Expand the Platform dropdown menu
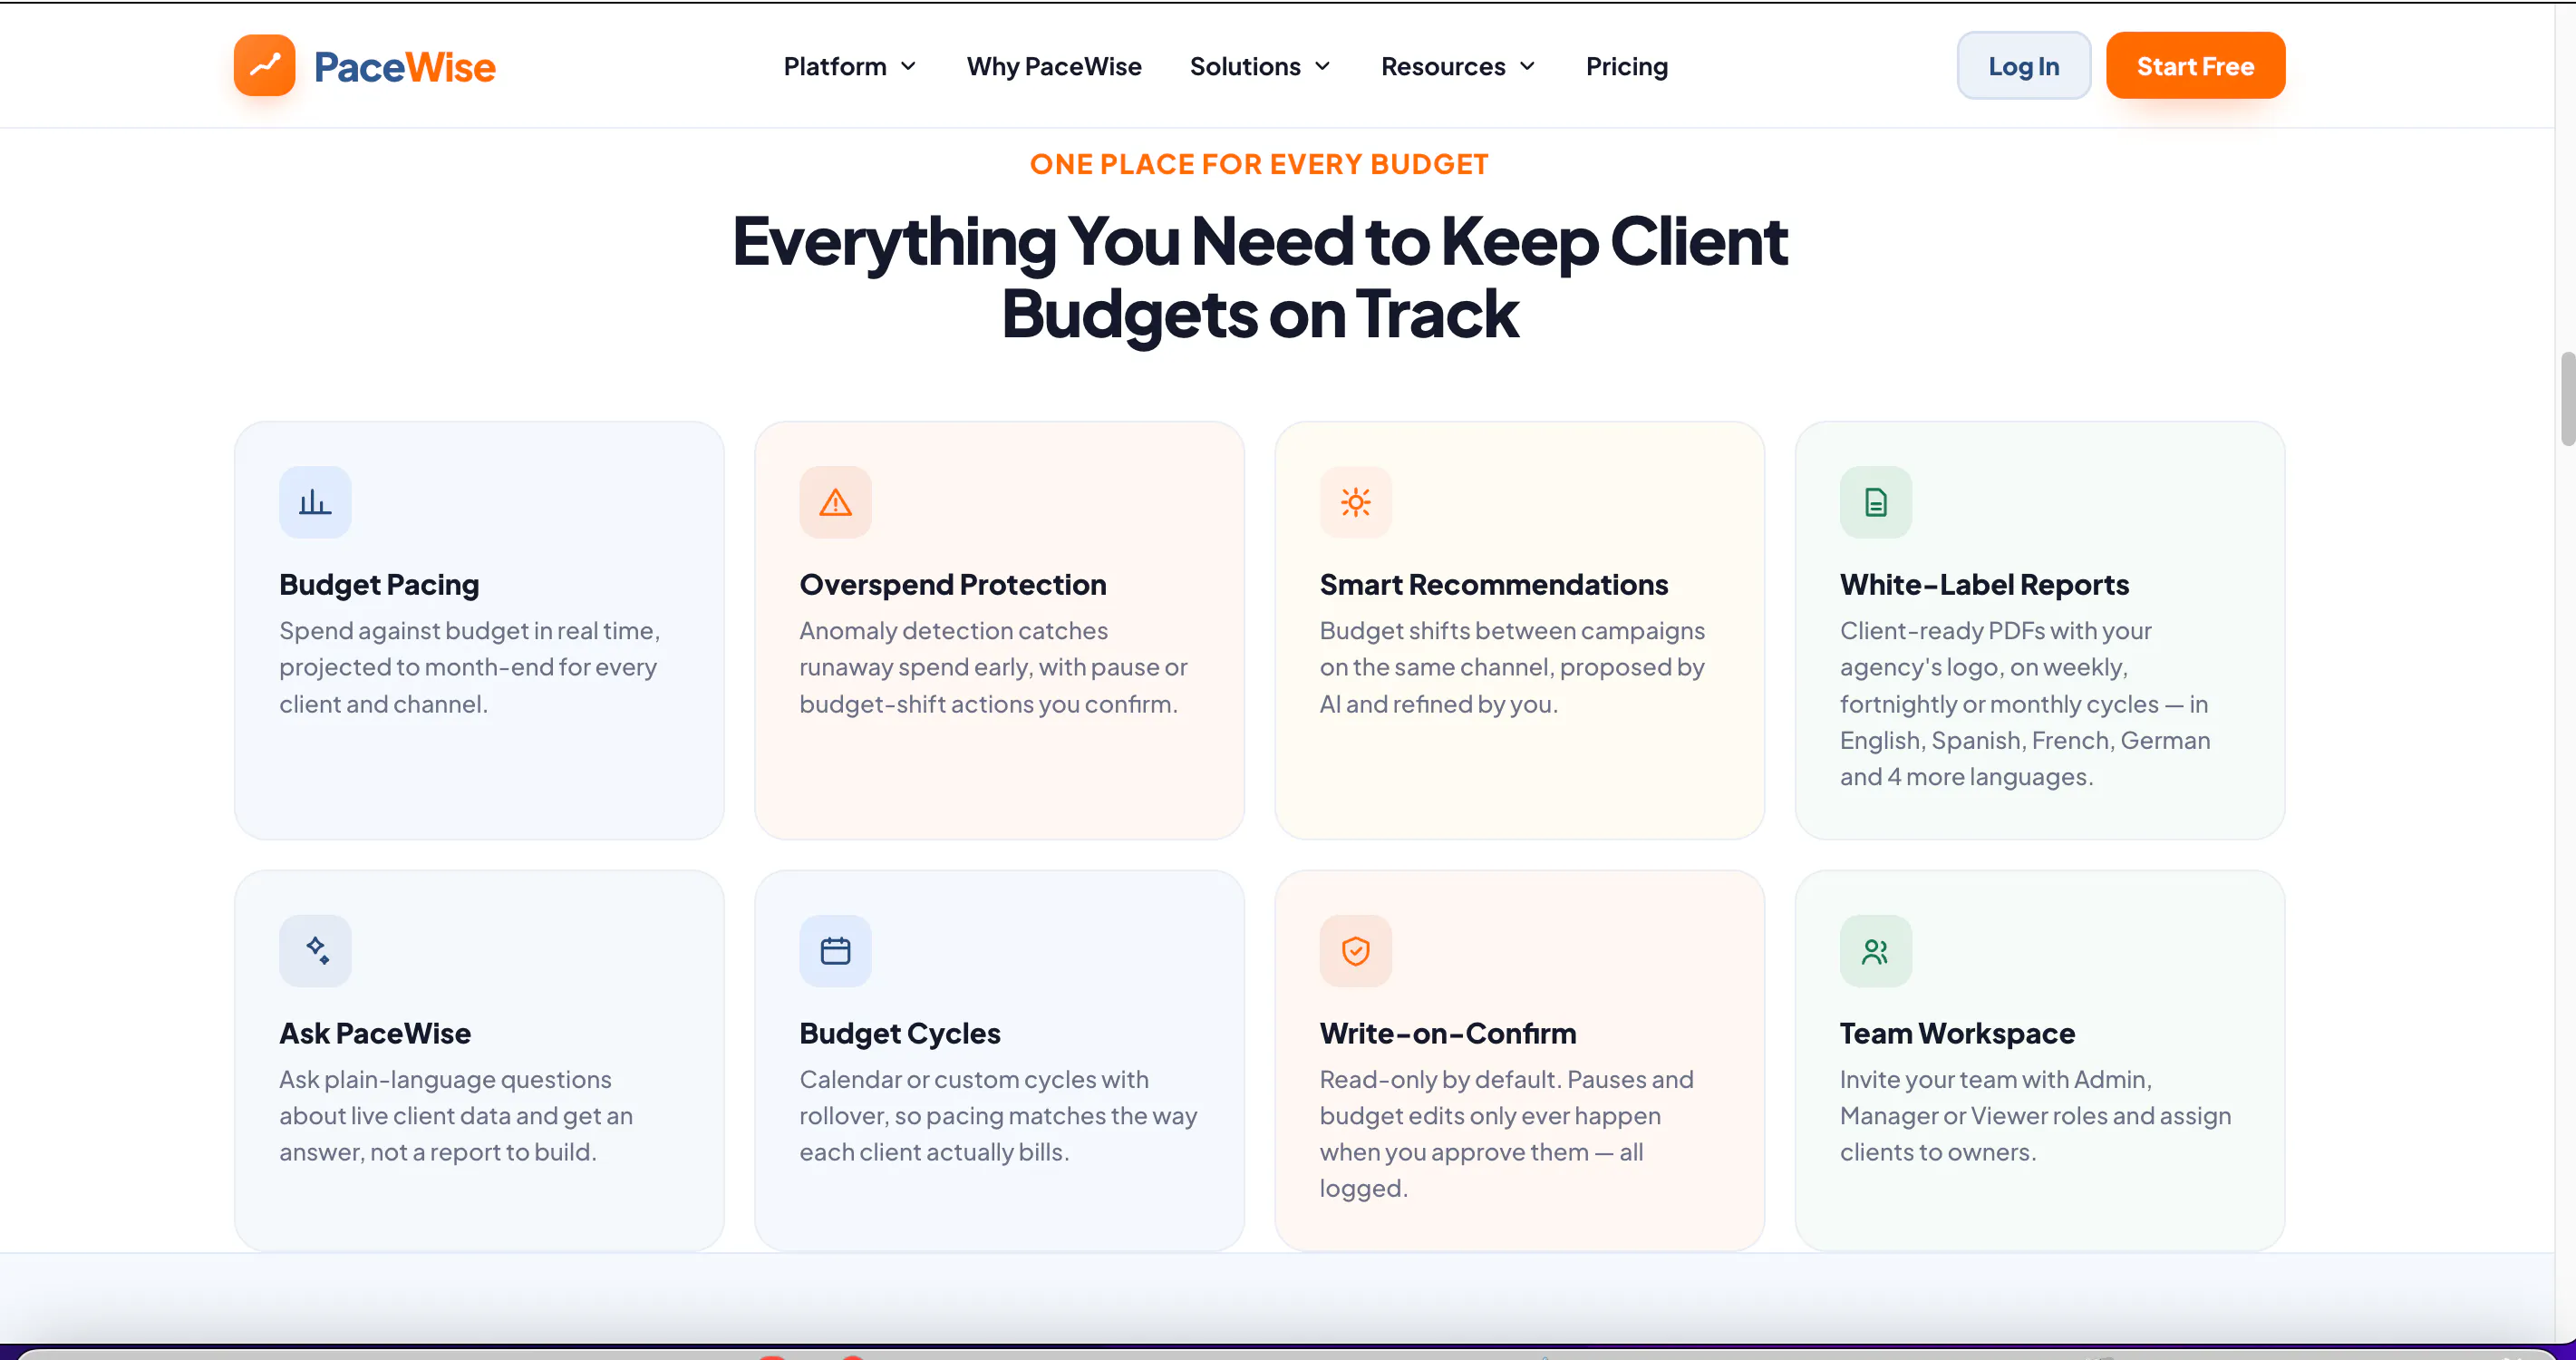Image resolution: width=2576 pixels, height=1360 pixels. [x=850, y=66]
